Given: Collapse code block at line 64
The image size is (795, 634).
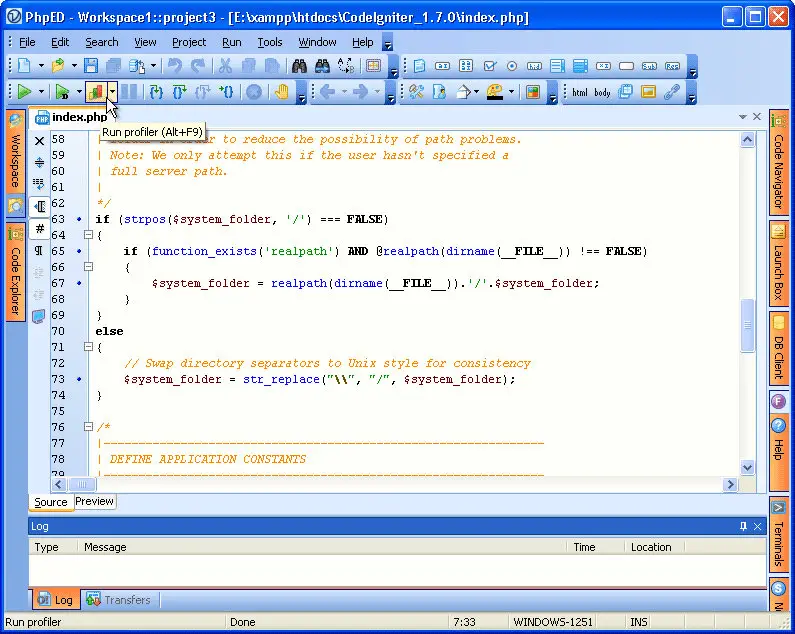Looking at the screenshot, I should click(88, 235).
